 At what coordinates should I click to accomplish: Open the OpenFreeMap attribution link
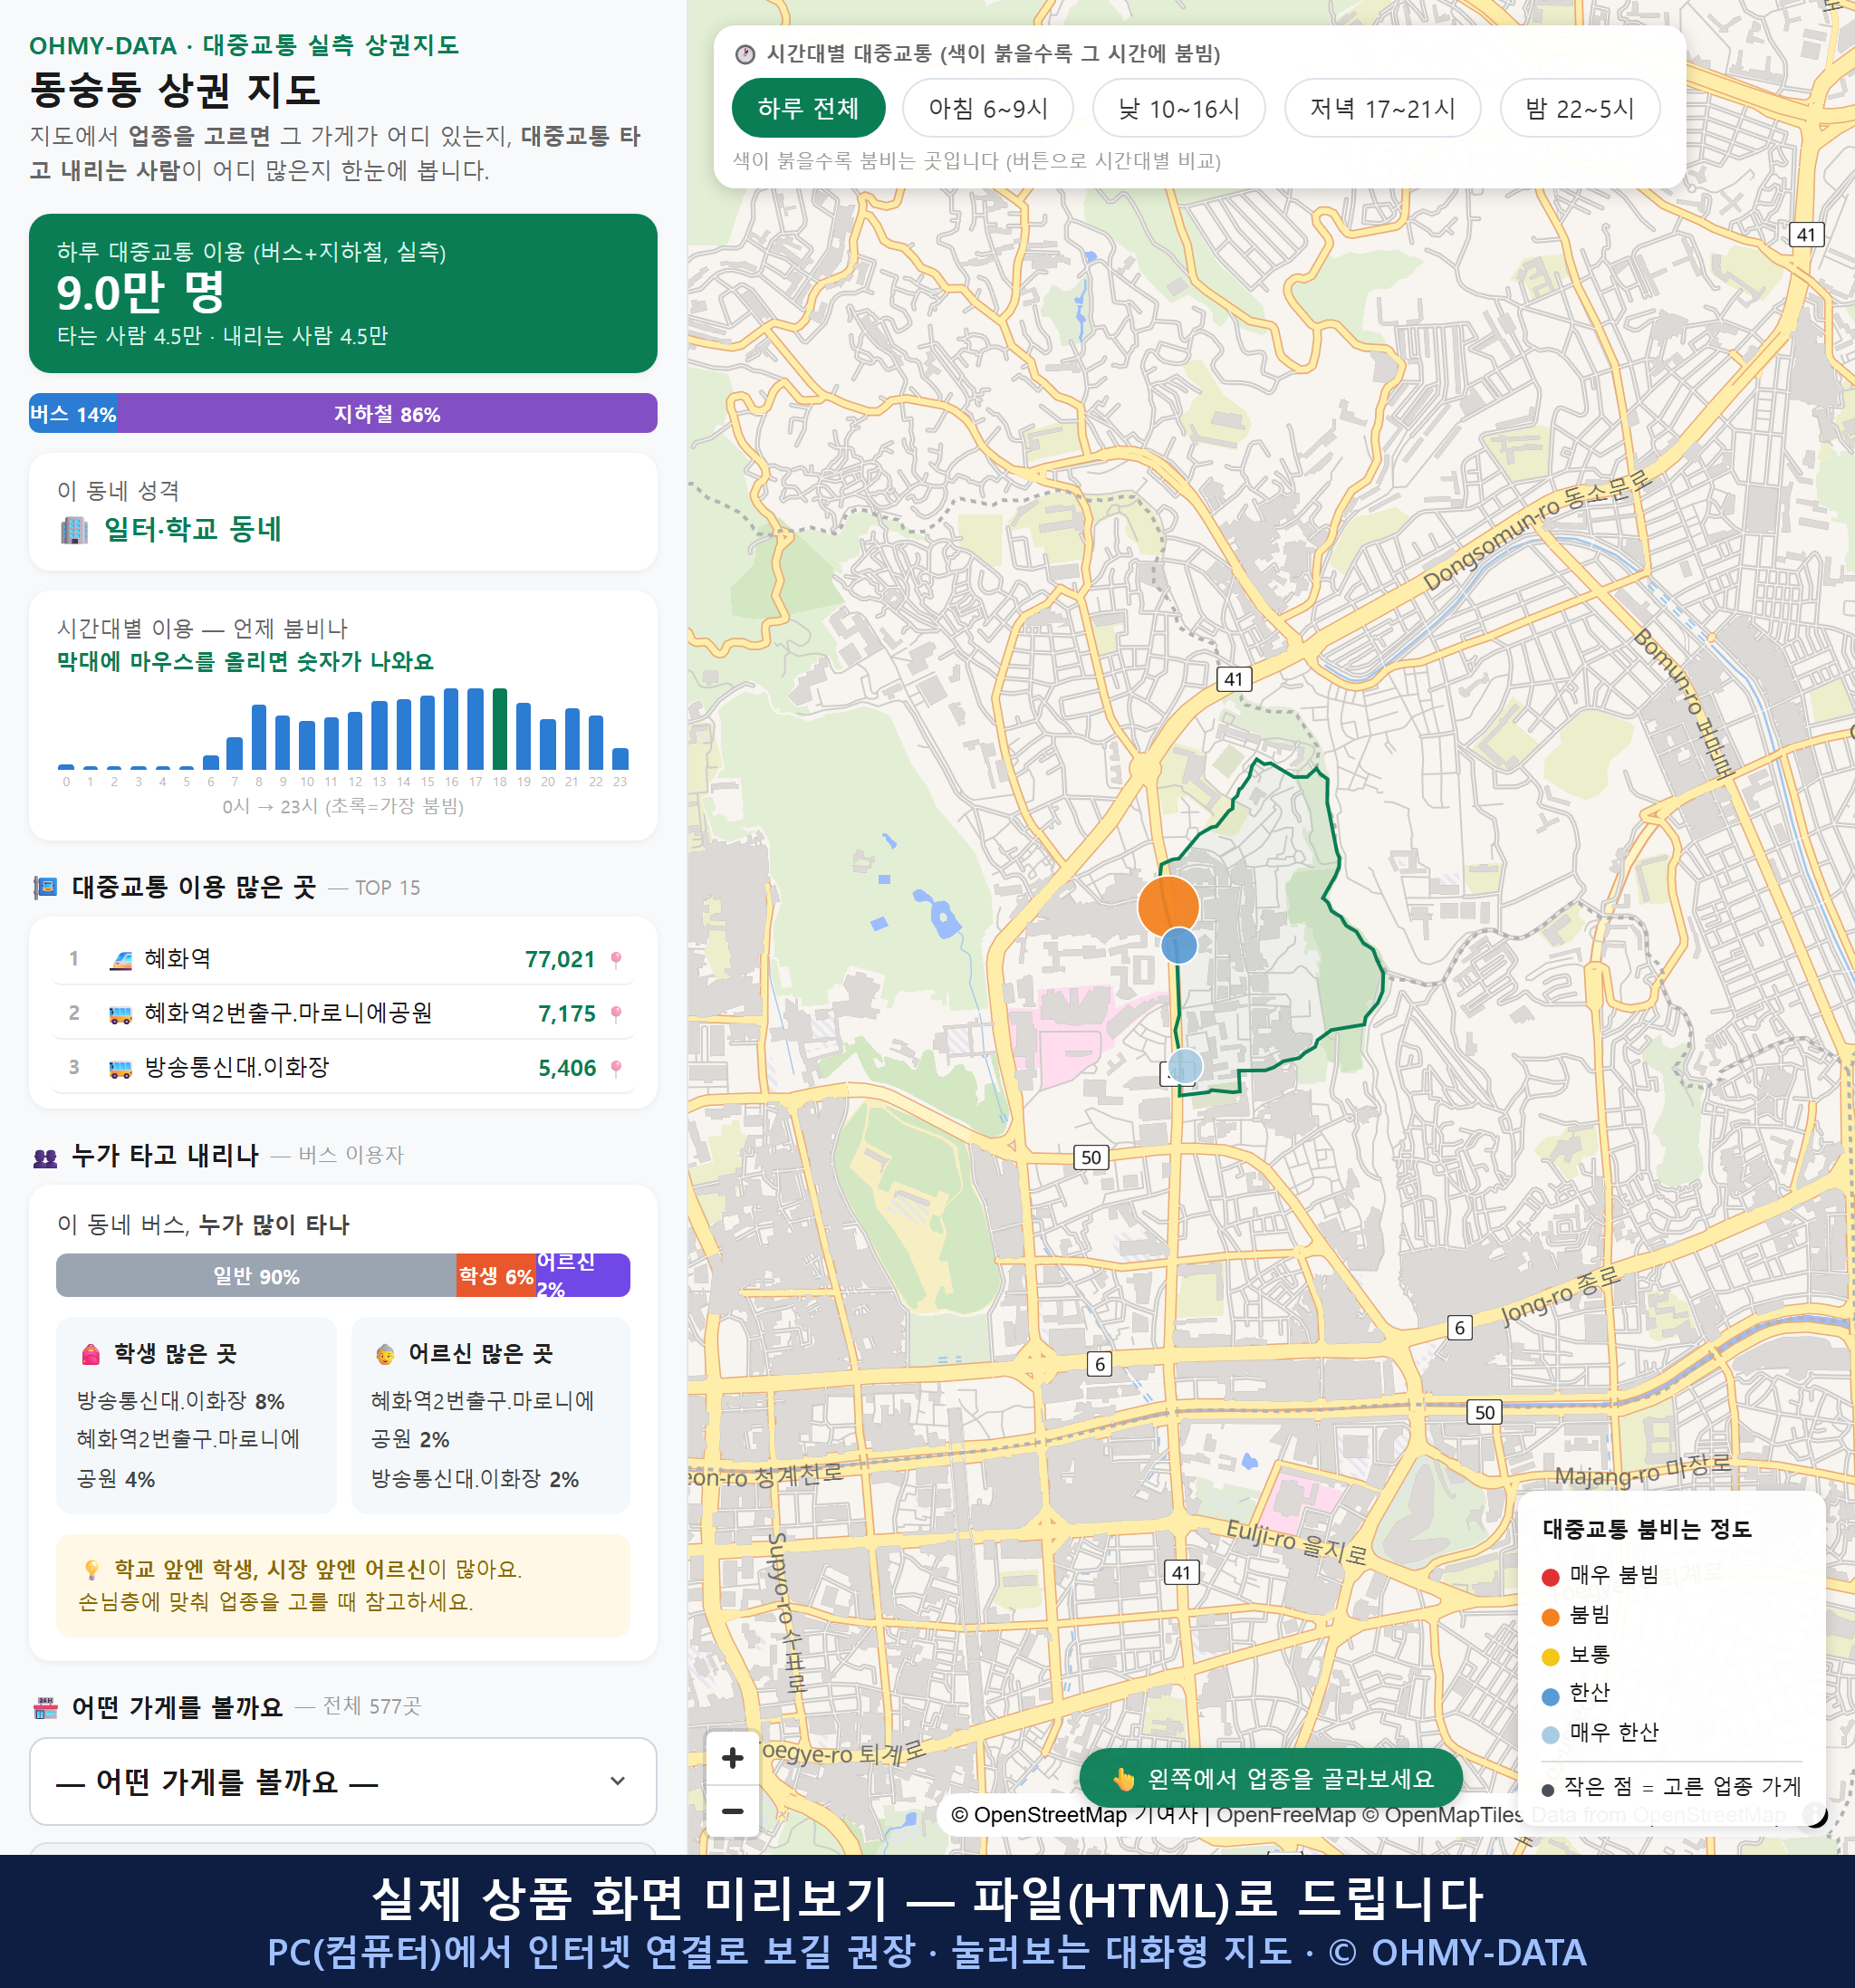pyautogui.click(x=1286, y=1814)
